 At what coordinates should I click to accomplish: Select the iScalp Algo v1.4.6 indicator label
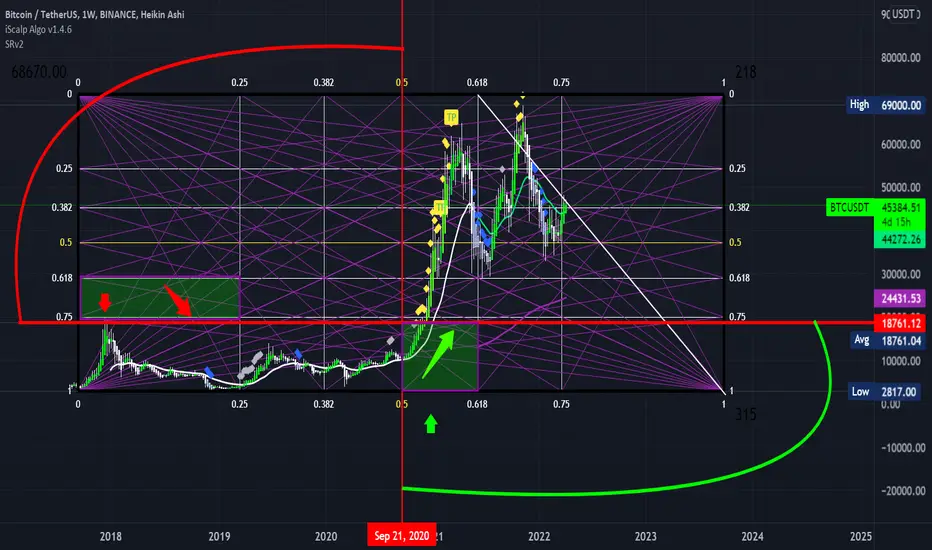click(x=38, y=29)
